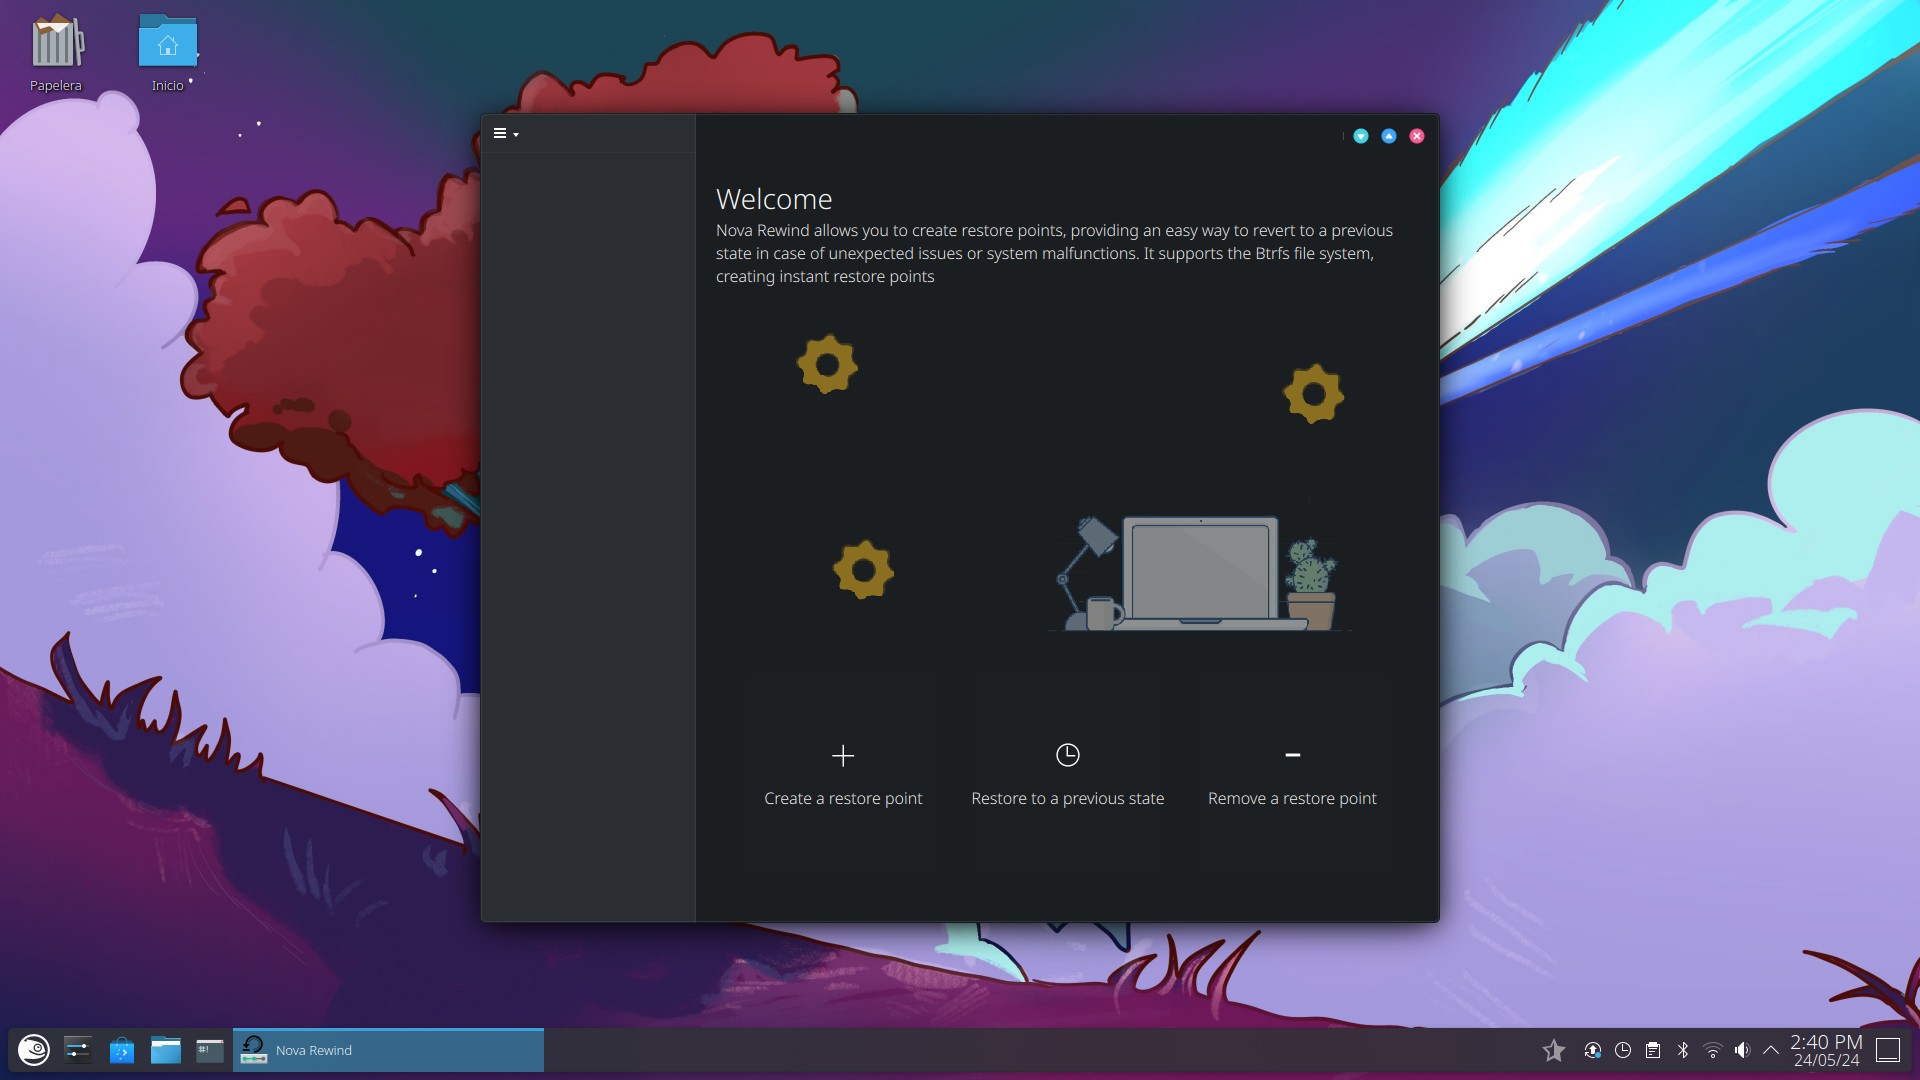The width and height of the screenshot is (1920, 1080).
Task: Open the application launcher in taskbar
Action: tap(34, 1050)
